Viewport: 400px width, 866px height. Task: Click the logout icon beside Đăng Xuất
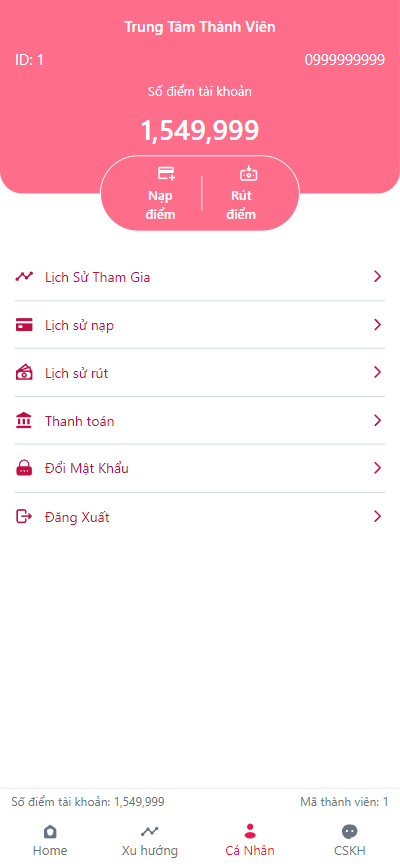pyautogui.click(x=24, y=517)
